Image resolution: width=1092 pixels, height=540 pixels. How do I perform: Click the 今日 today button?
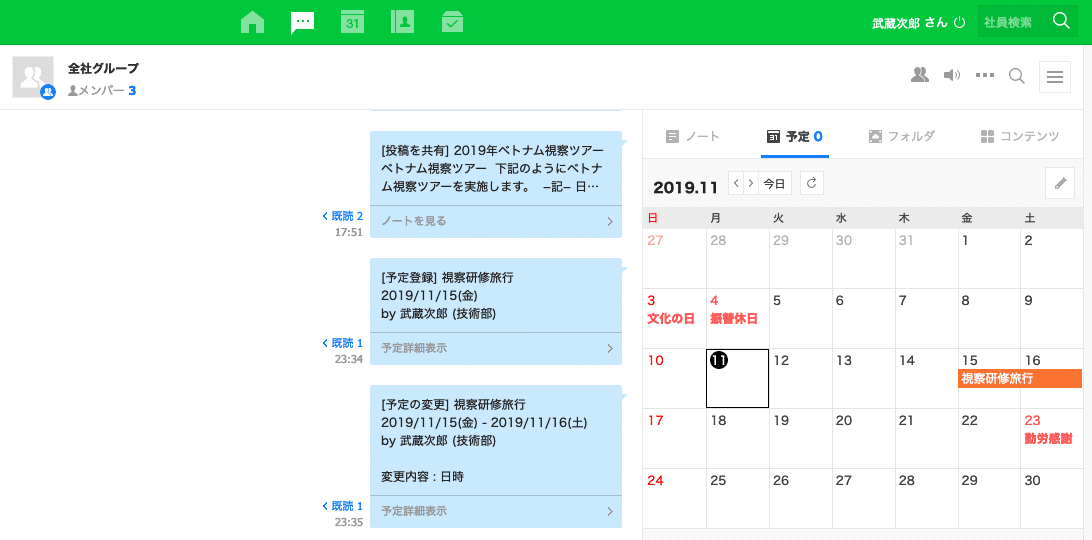tap(774, 183)
